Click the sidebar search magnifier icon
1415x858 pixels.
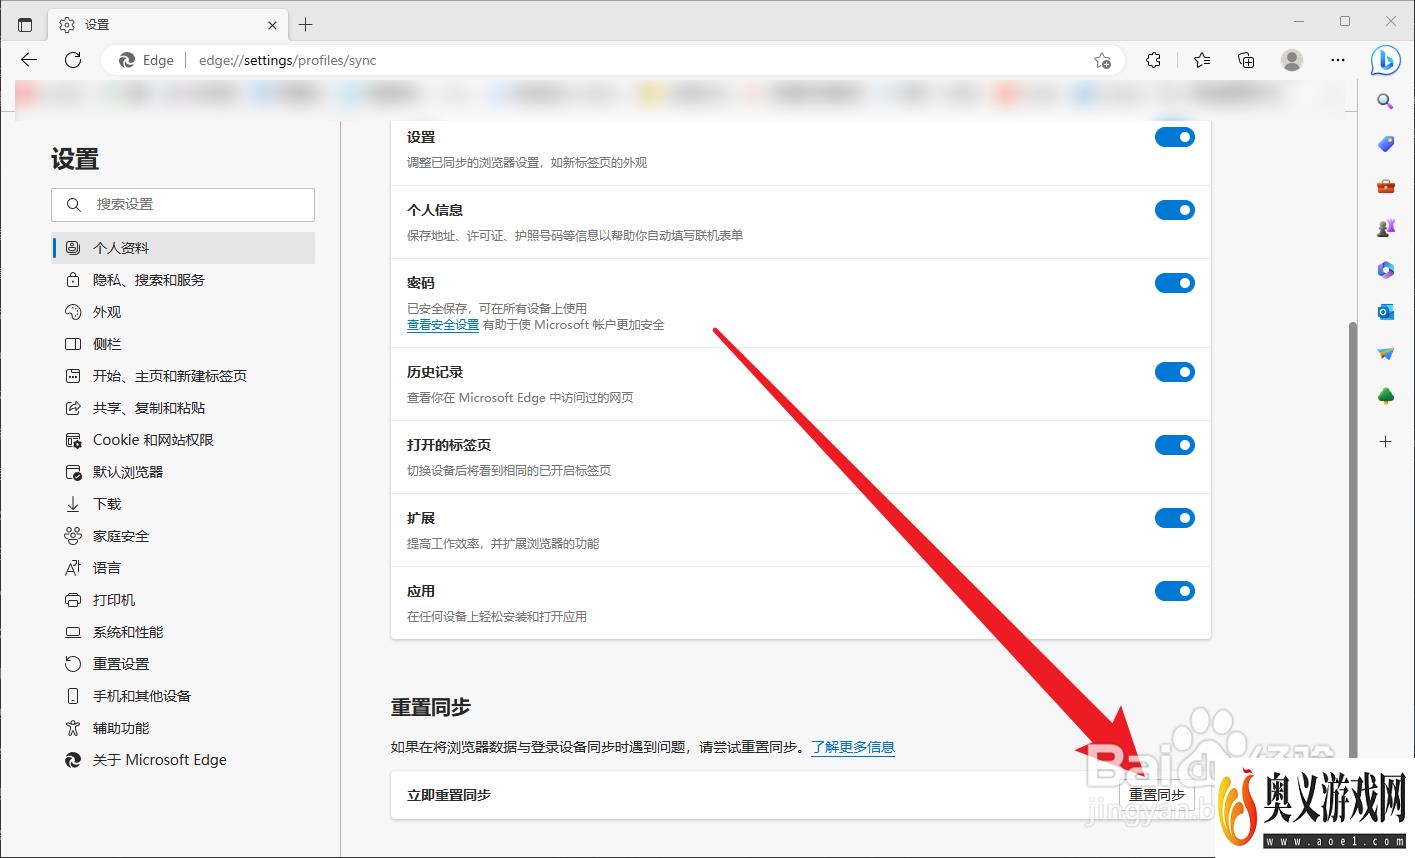pyautogui.click(x=1385, y=101)
